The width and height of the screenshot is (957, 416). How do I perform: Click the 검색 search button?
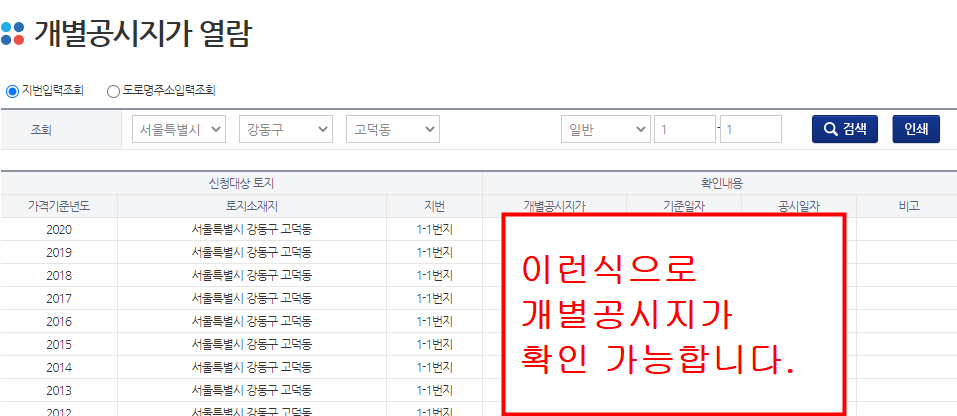click(x=845, y=129)
